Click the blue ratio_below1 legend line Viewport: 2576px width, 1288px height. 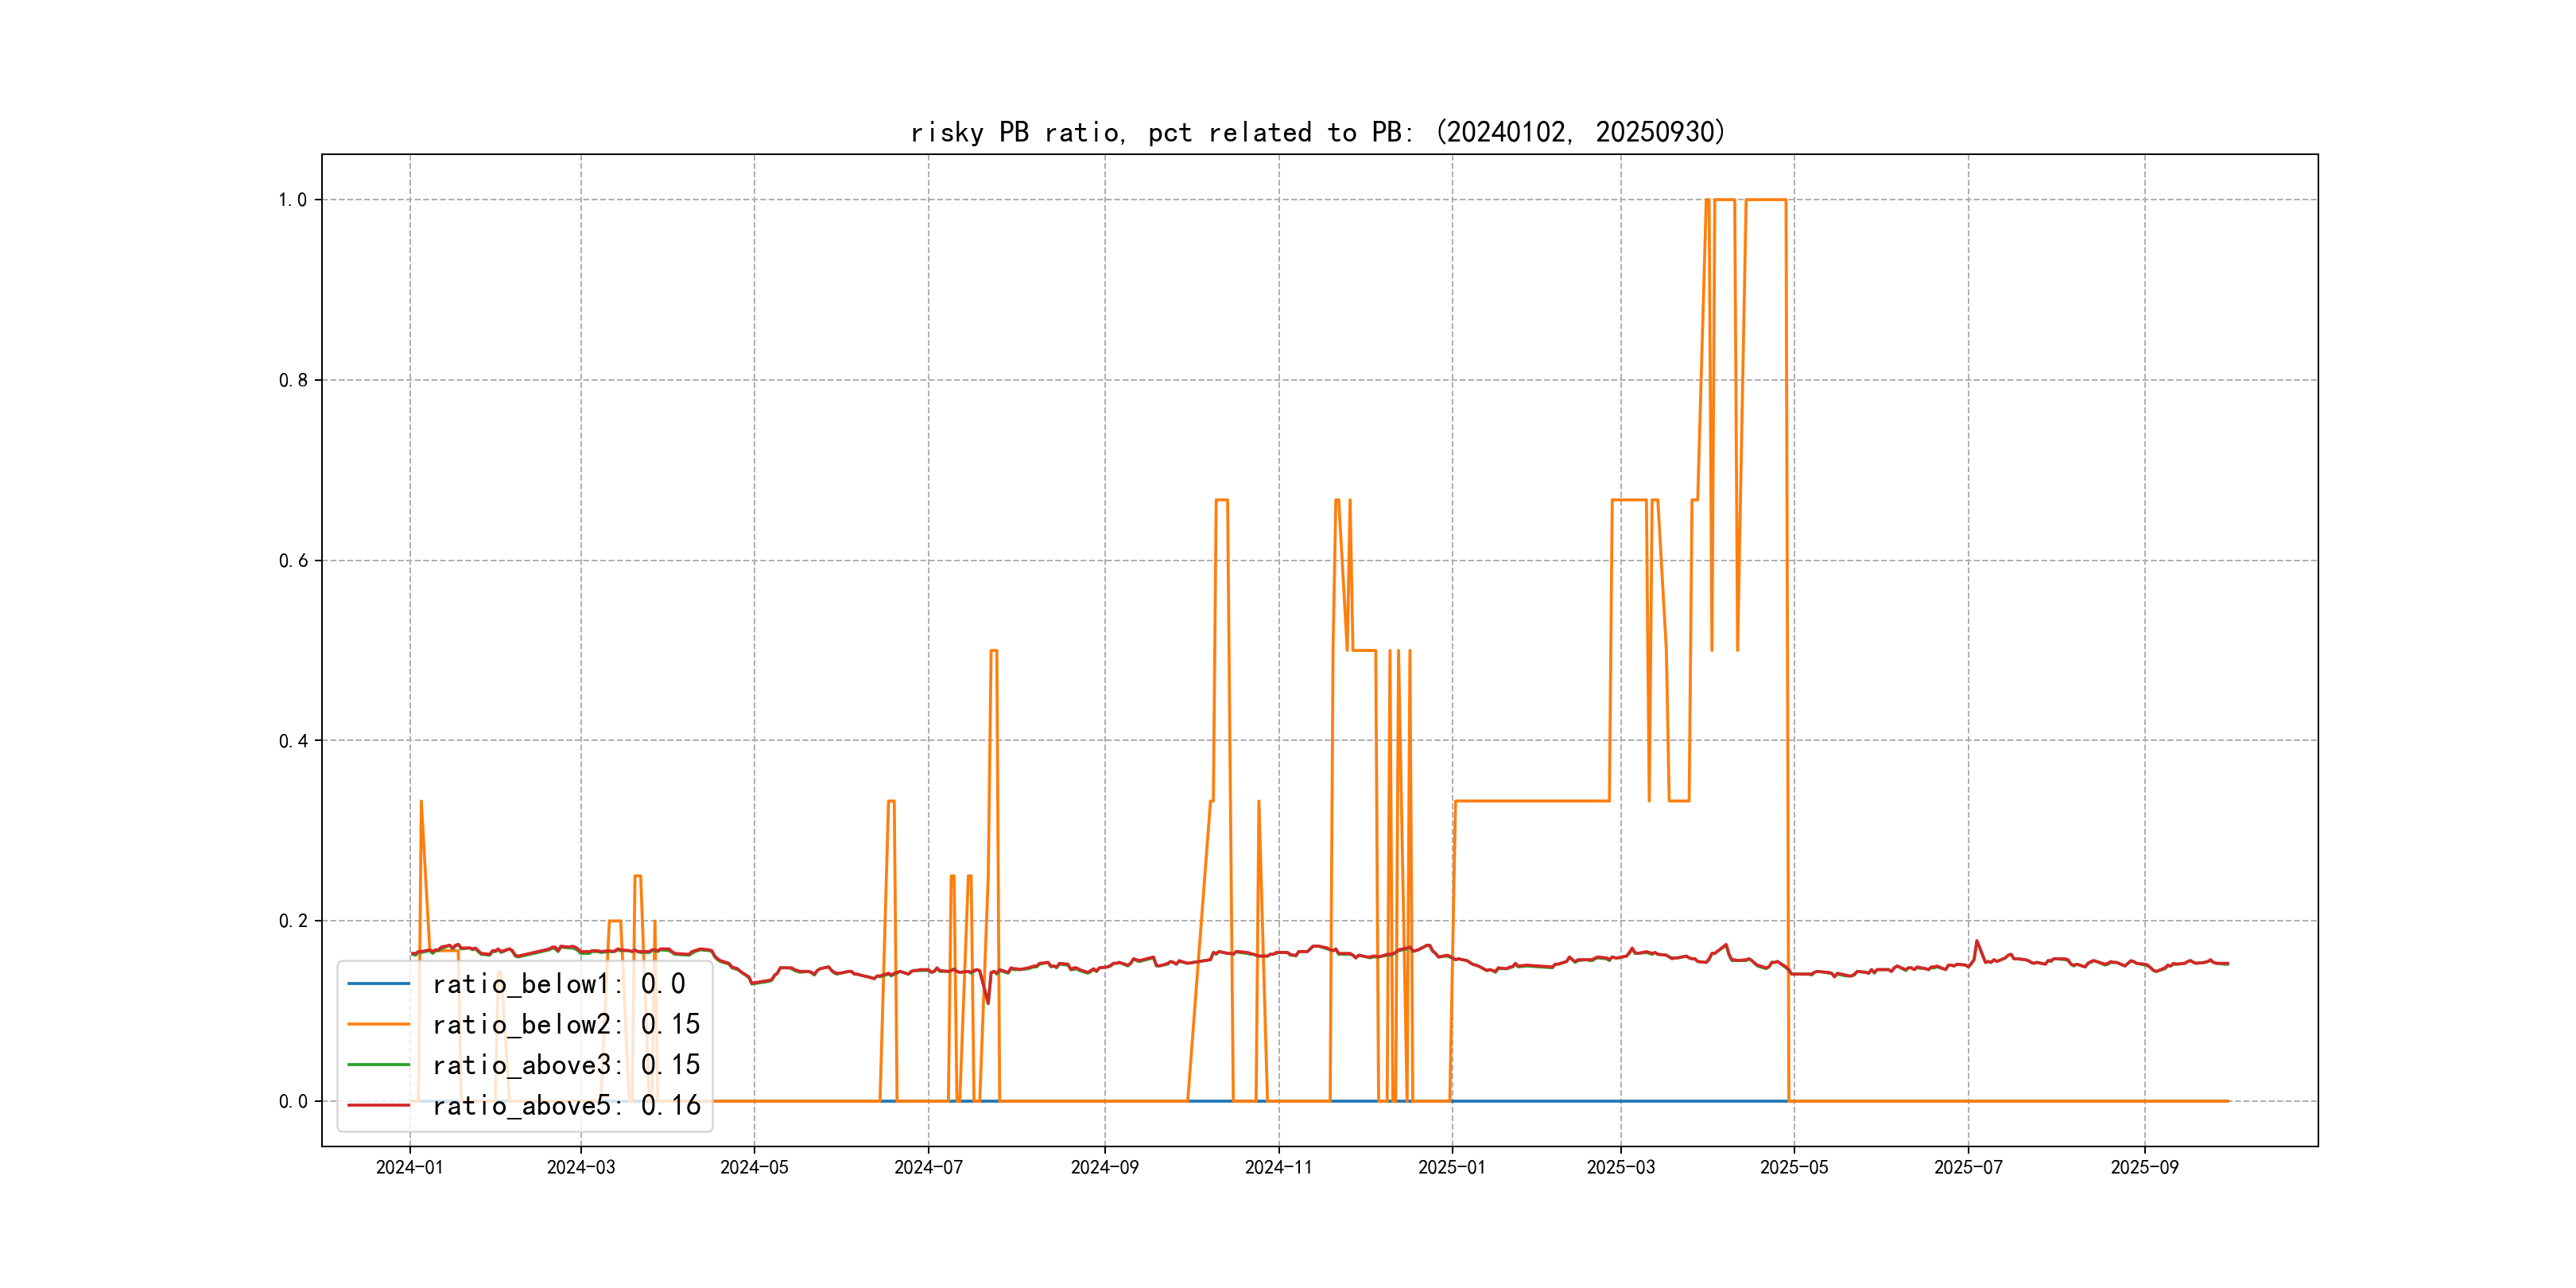pyautogui.click(x=378, y=984)
